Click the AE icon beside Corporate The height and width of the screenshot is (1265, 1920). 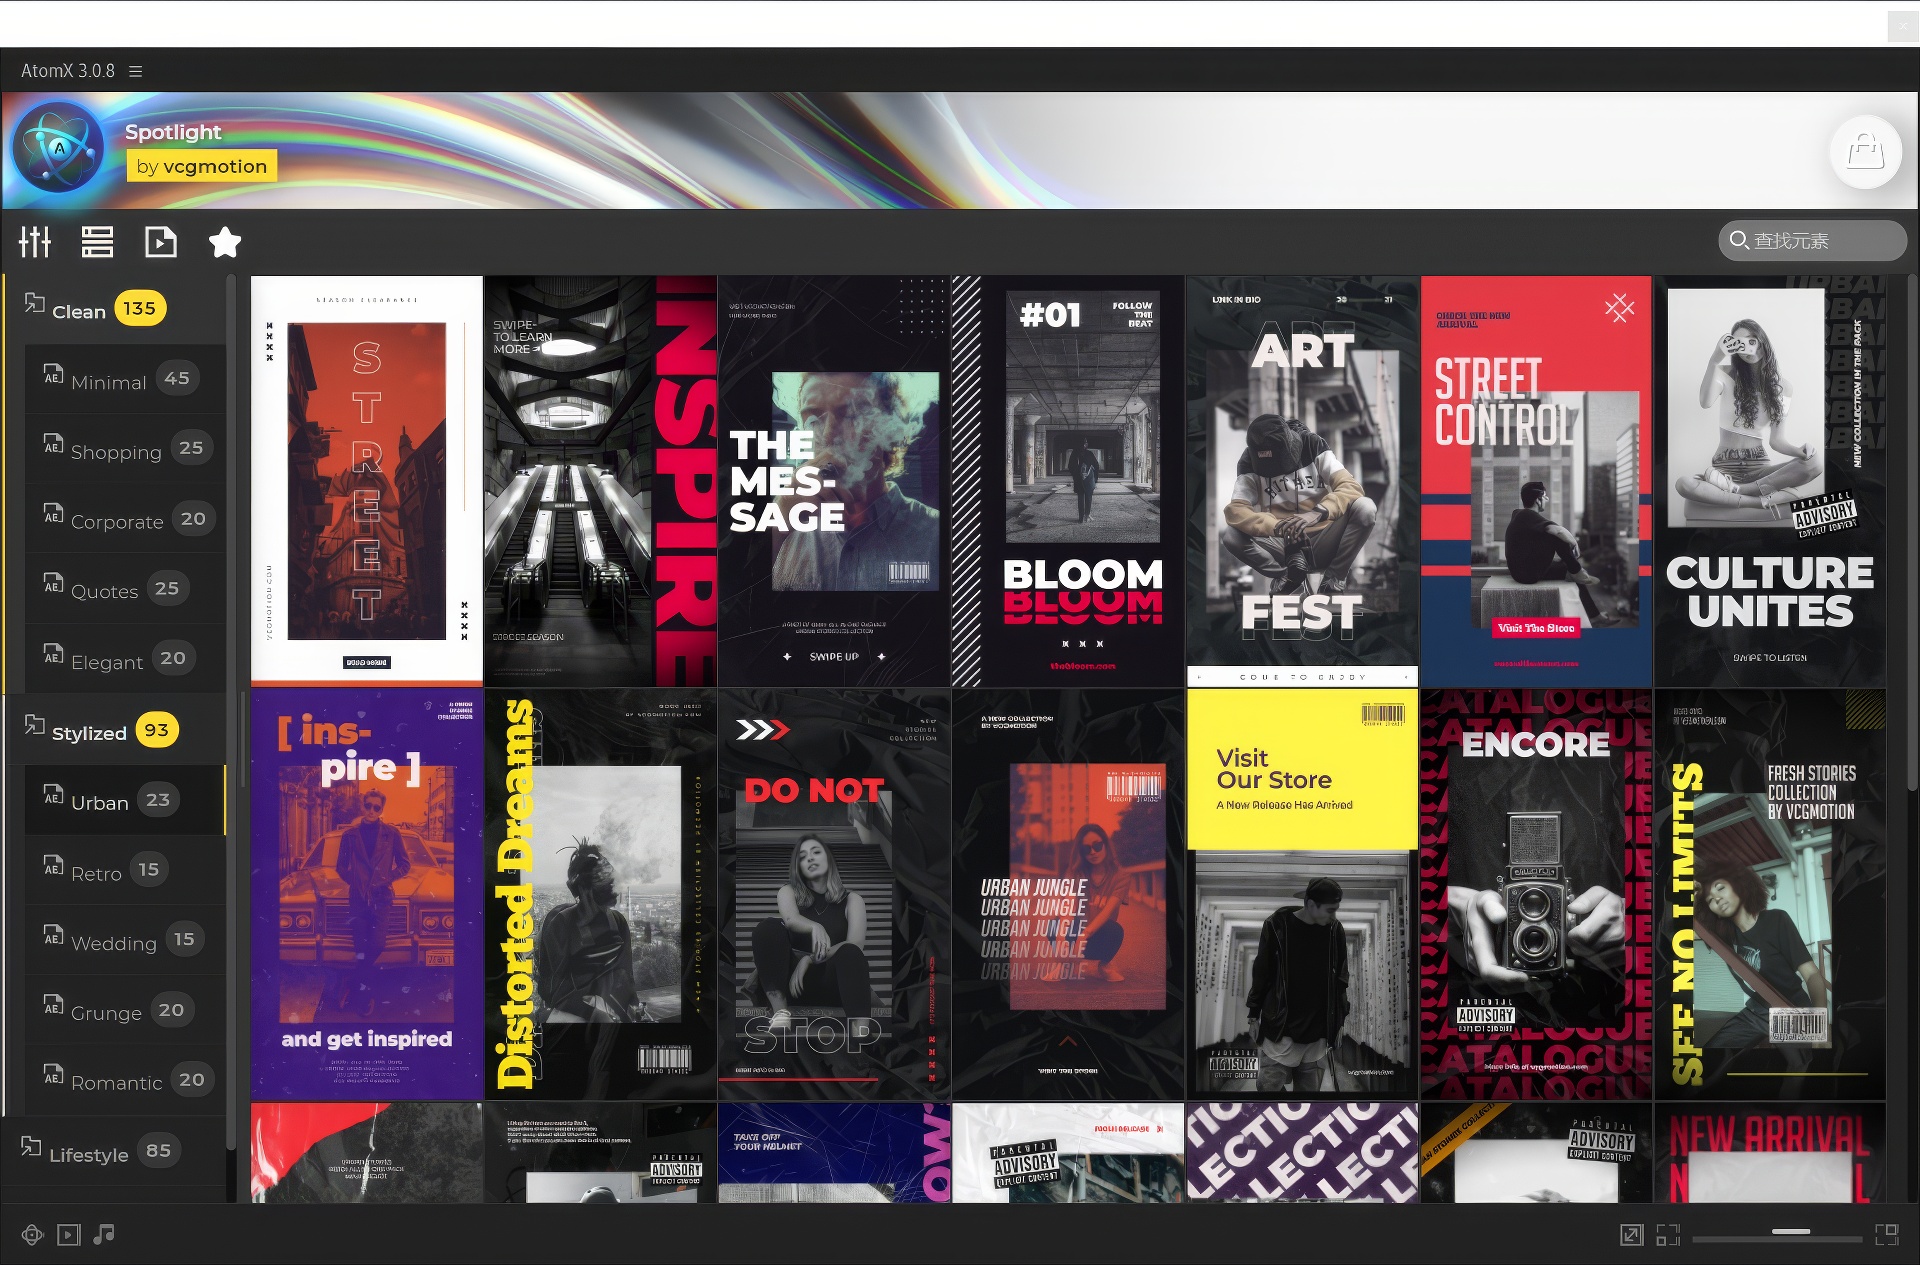pyautogui.click(x=53, y=514)
